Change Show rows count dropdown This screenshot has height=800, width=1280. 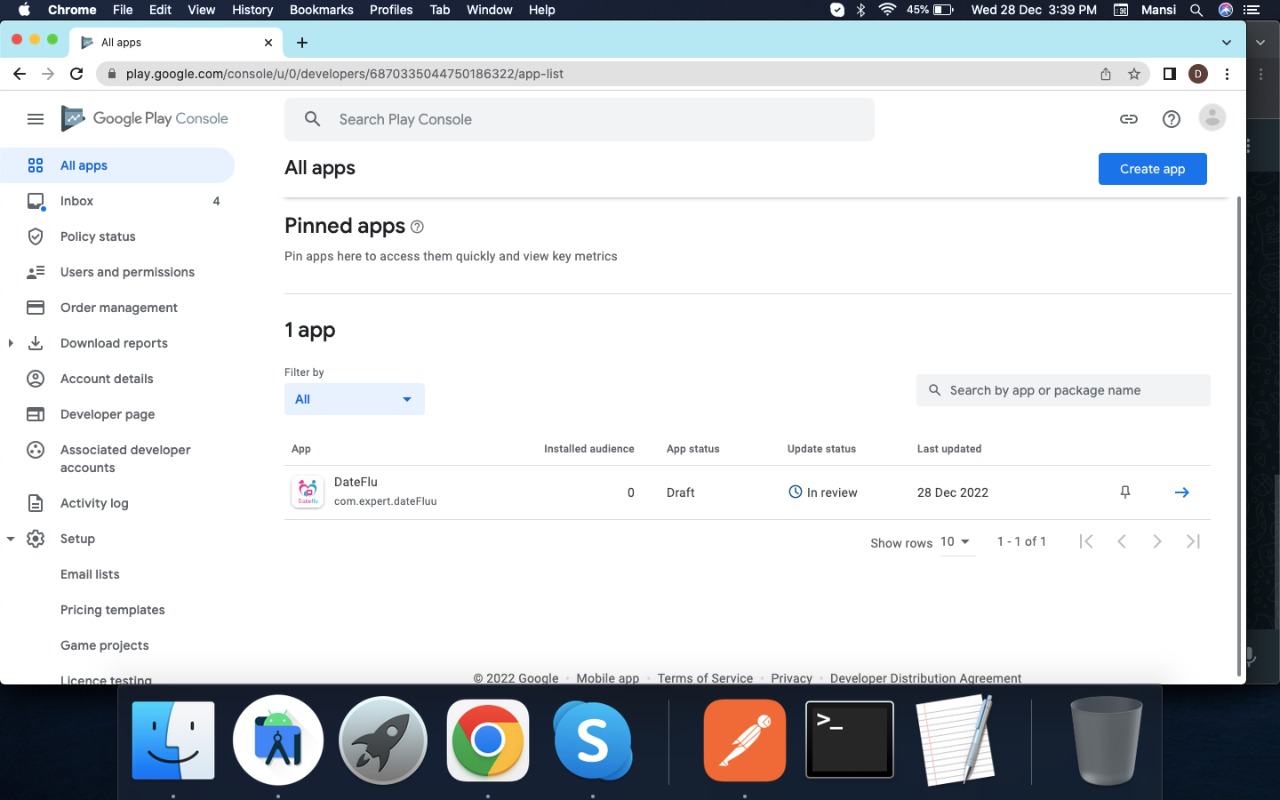point(955,542)
